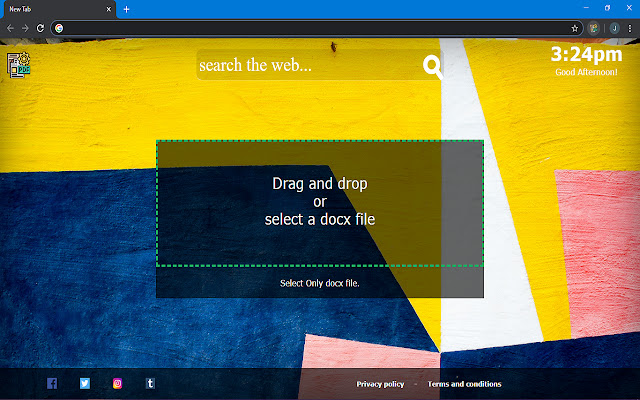Open the Tumblr icon in the footer
This screenshot has width=640, height=400.
(x=150, y=383)
